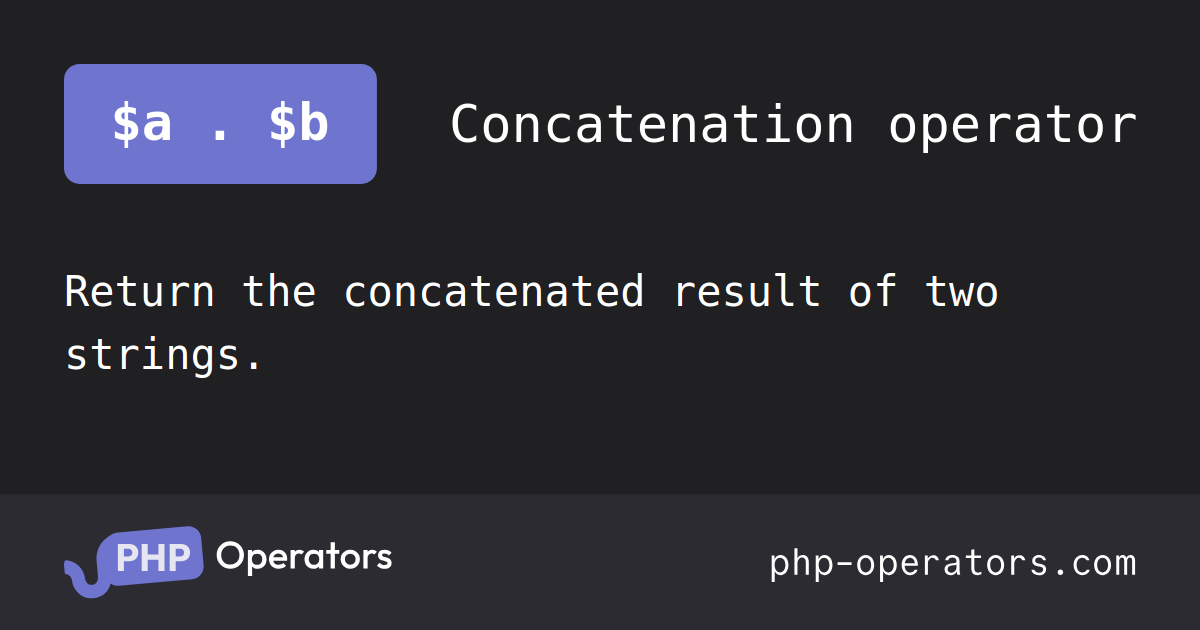Select the "$b" variable in badge
Screen dimensions: 1200x630
(298, 124)
